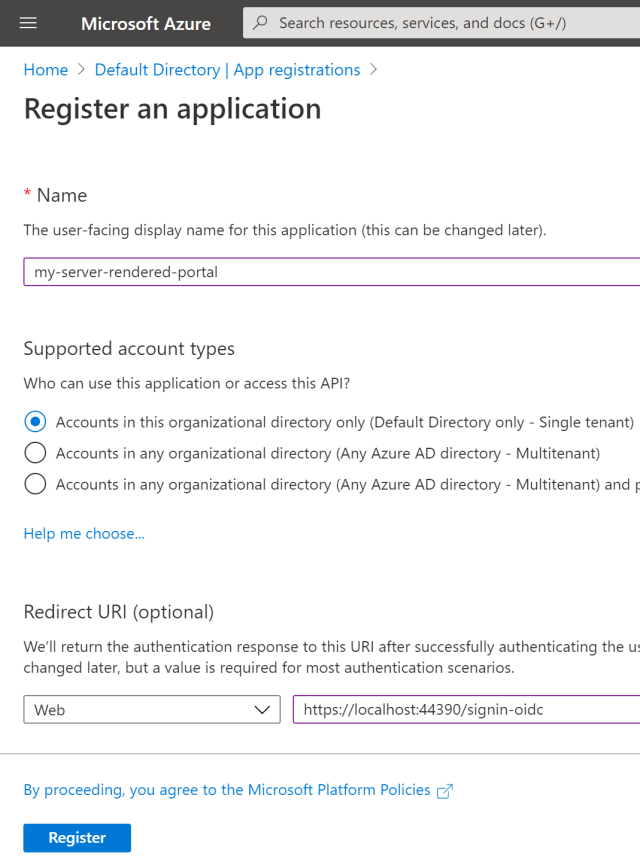Open Default Directory App registrations breadcrumb

[227, 70]
